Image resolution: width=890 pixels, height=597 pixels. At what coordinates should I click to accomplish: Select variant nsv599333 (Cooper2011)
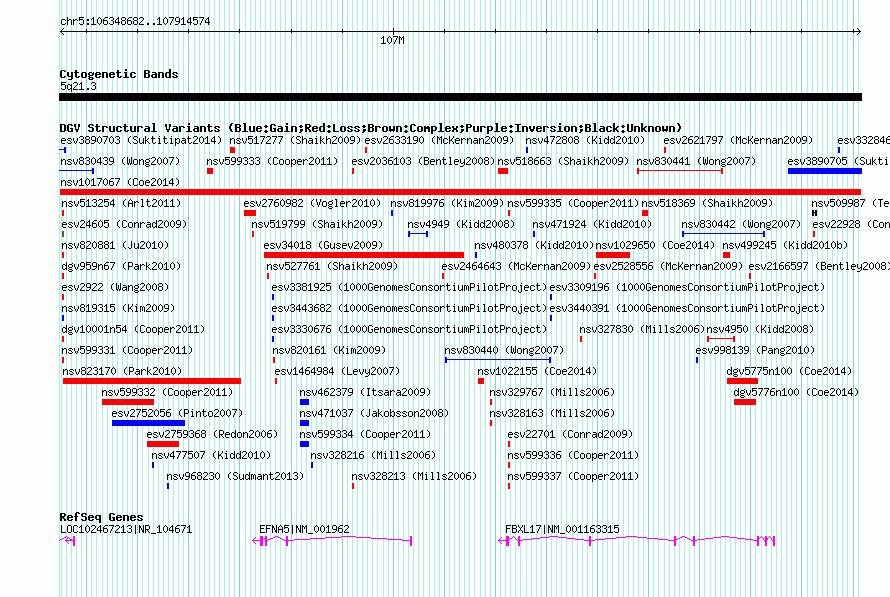[x=272, y=161]
